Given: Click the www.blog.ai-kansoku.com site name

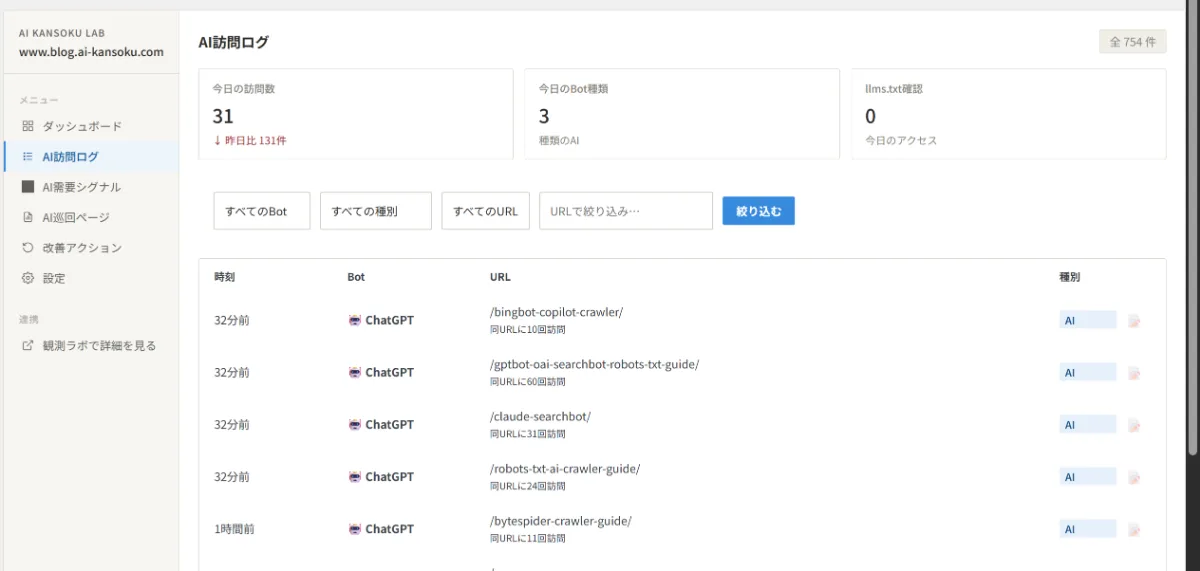Looking at the screenshot, I should [x=91, y=52].
